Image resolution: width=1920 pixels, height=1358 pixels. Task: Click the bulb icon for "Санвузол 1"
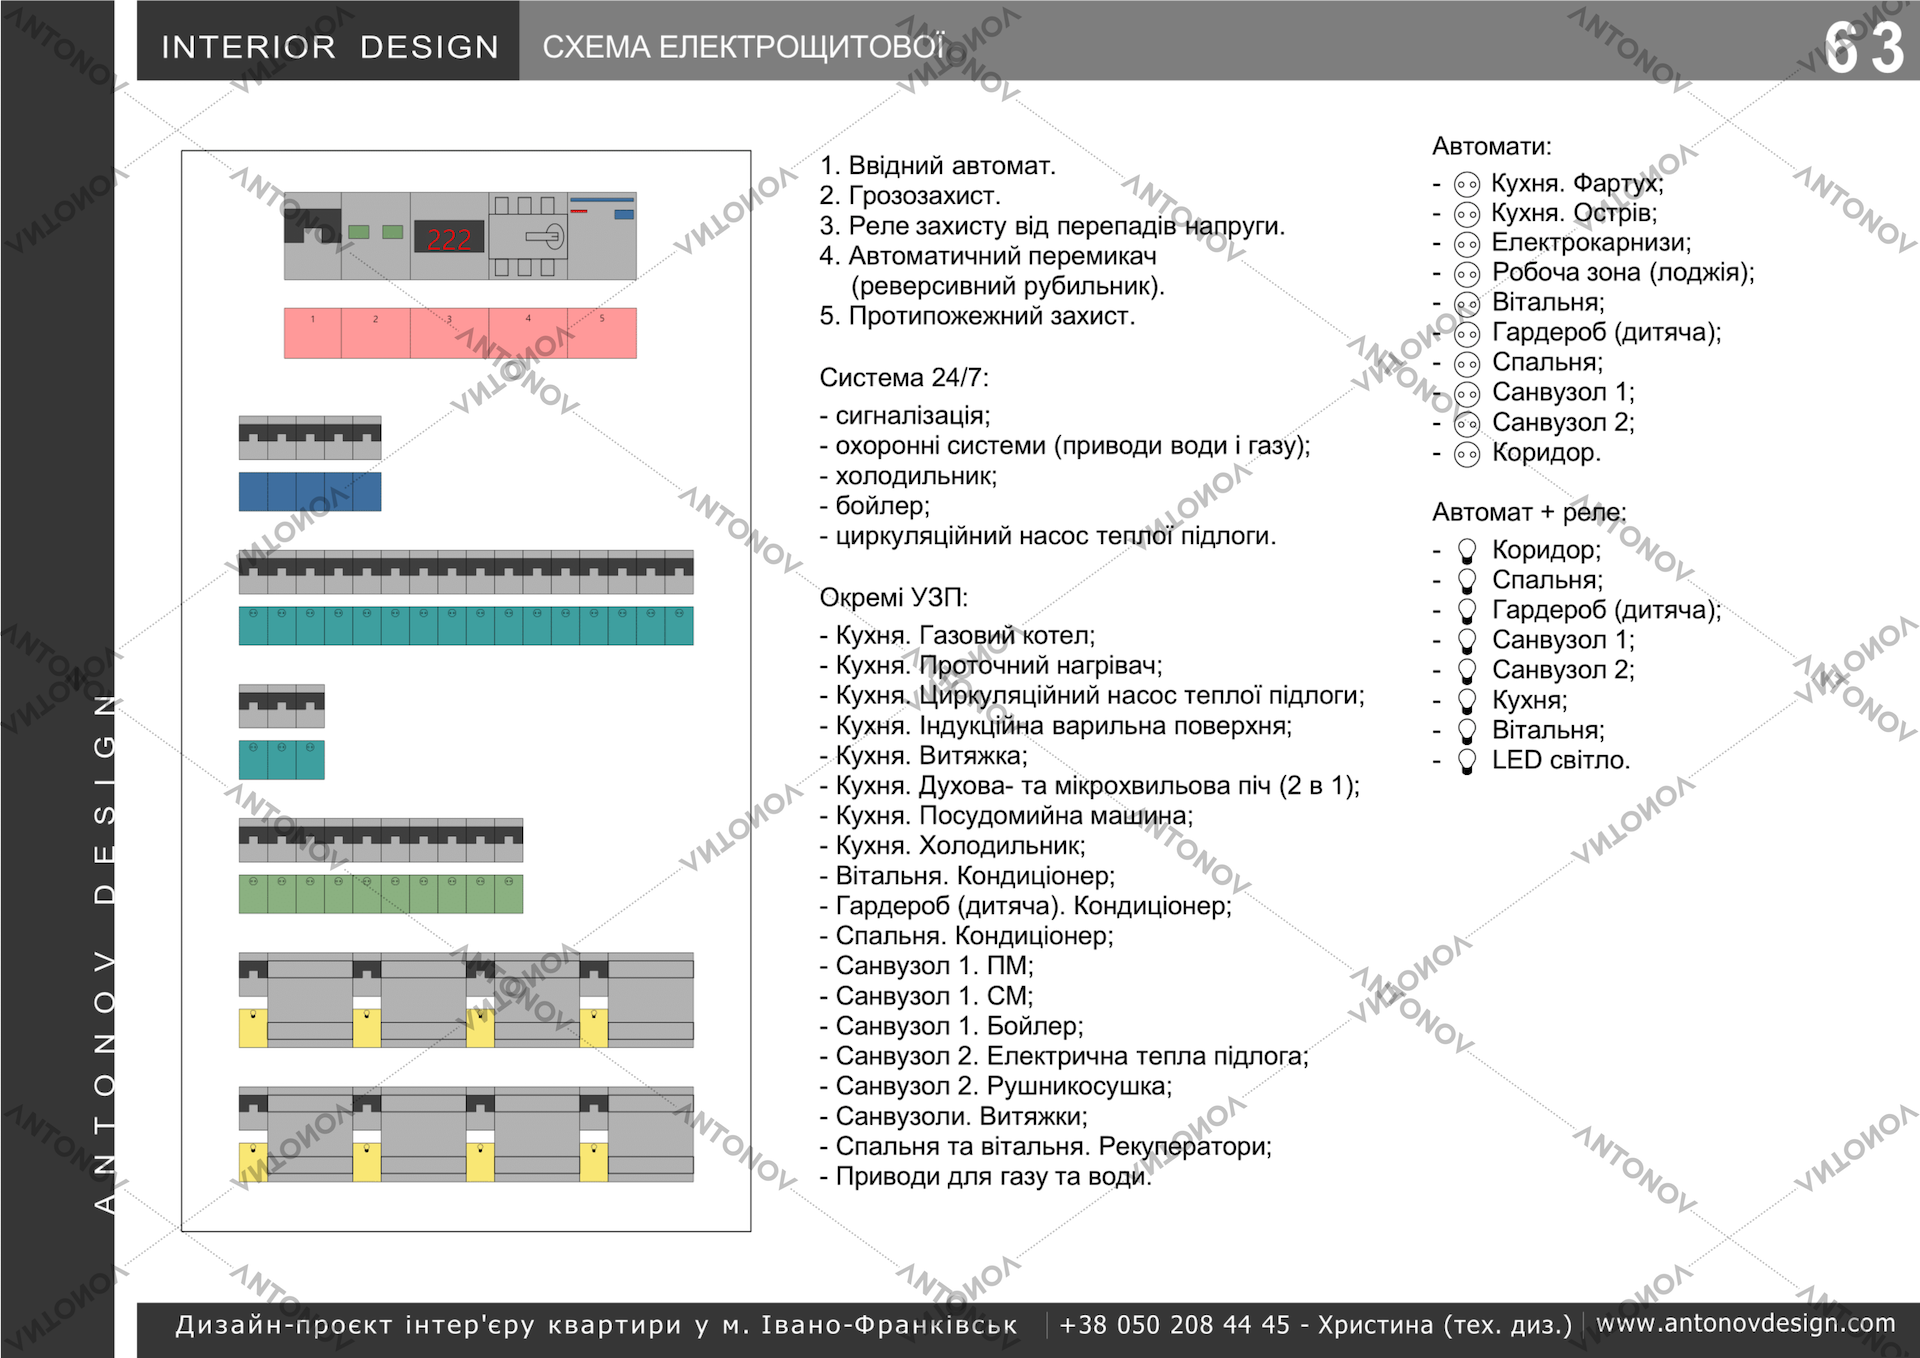(1467, 642)
